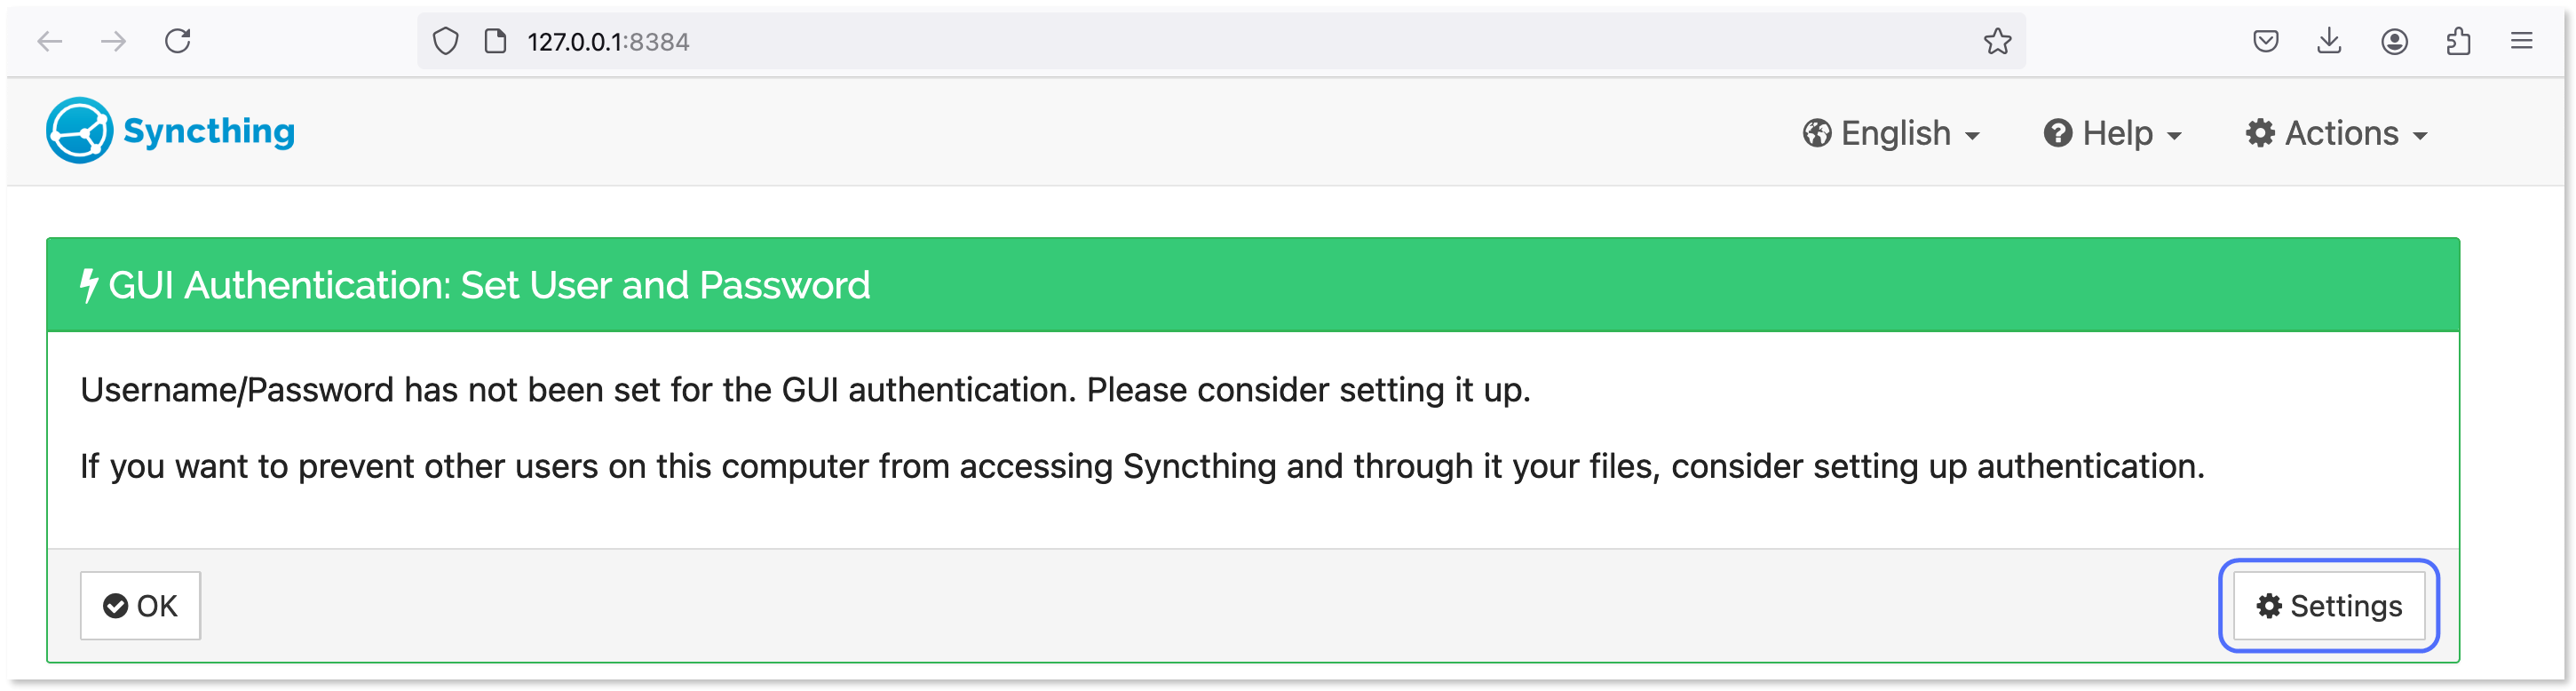Image resolution: width=2576 pixels, height=691 pixels.
Task: Open the English language dropdown
Action: pos(1896,132)
